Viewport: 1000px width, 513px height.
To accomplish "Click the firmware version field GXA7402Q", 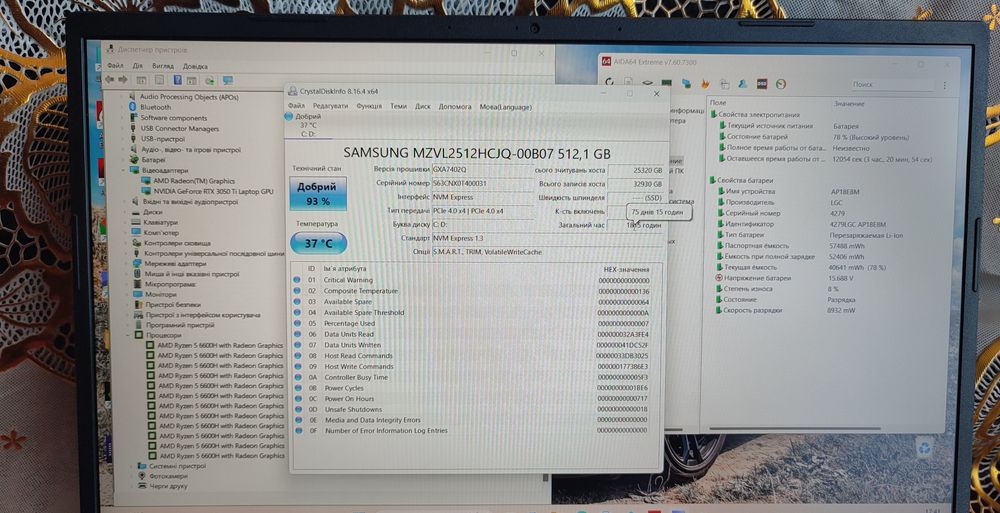I will click(x=482, y=170).
